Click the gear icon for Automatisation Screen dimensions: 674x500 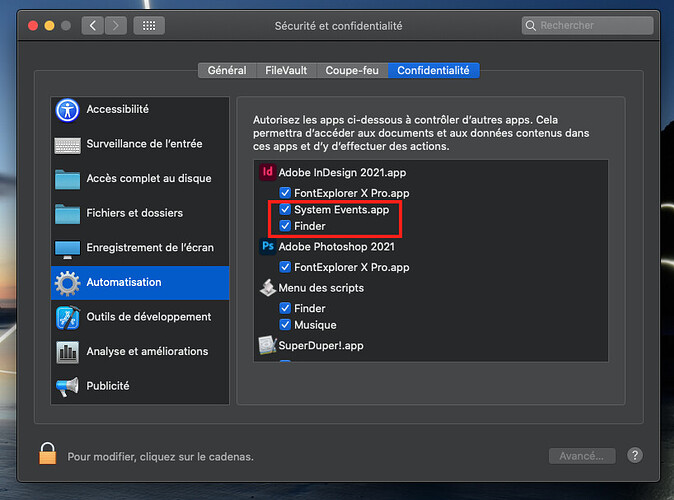click(x=67, y=283)
